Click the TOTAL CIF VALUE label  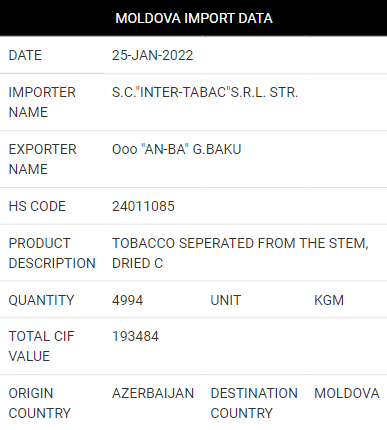tap(41, 346)
